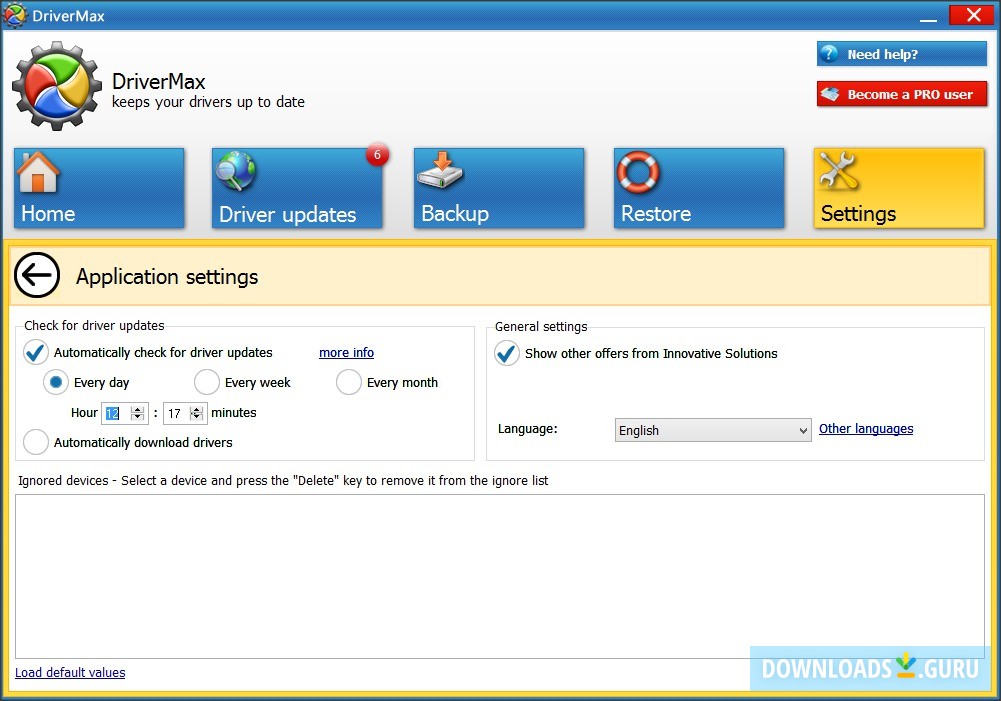
Task: Click Load default values
Action: point(70,672)
